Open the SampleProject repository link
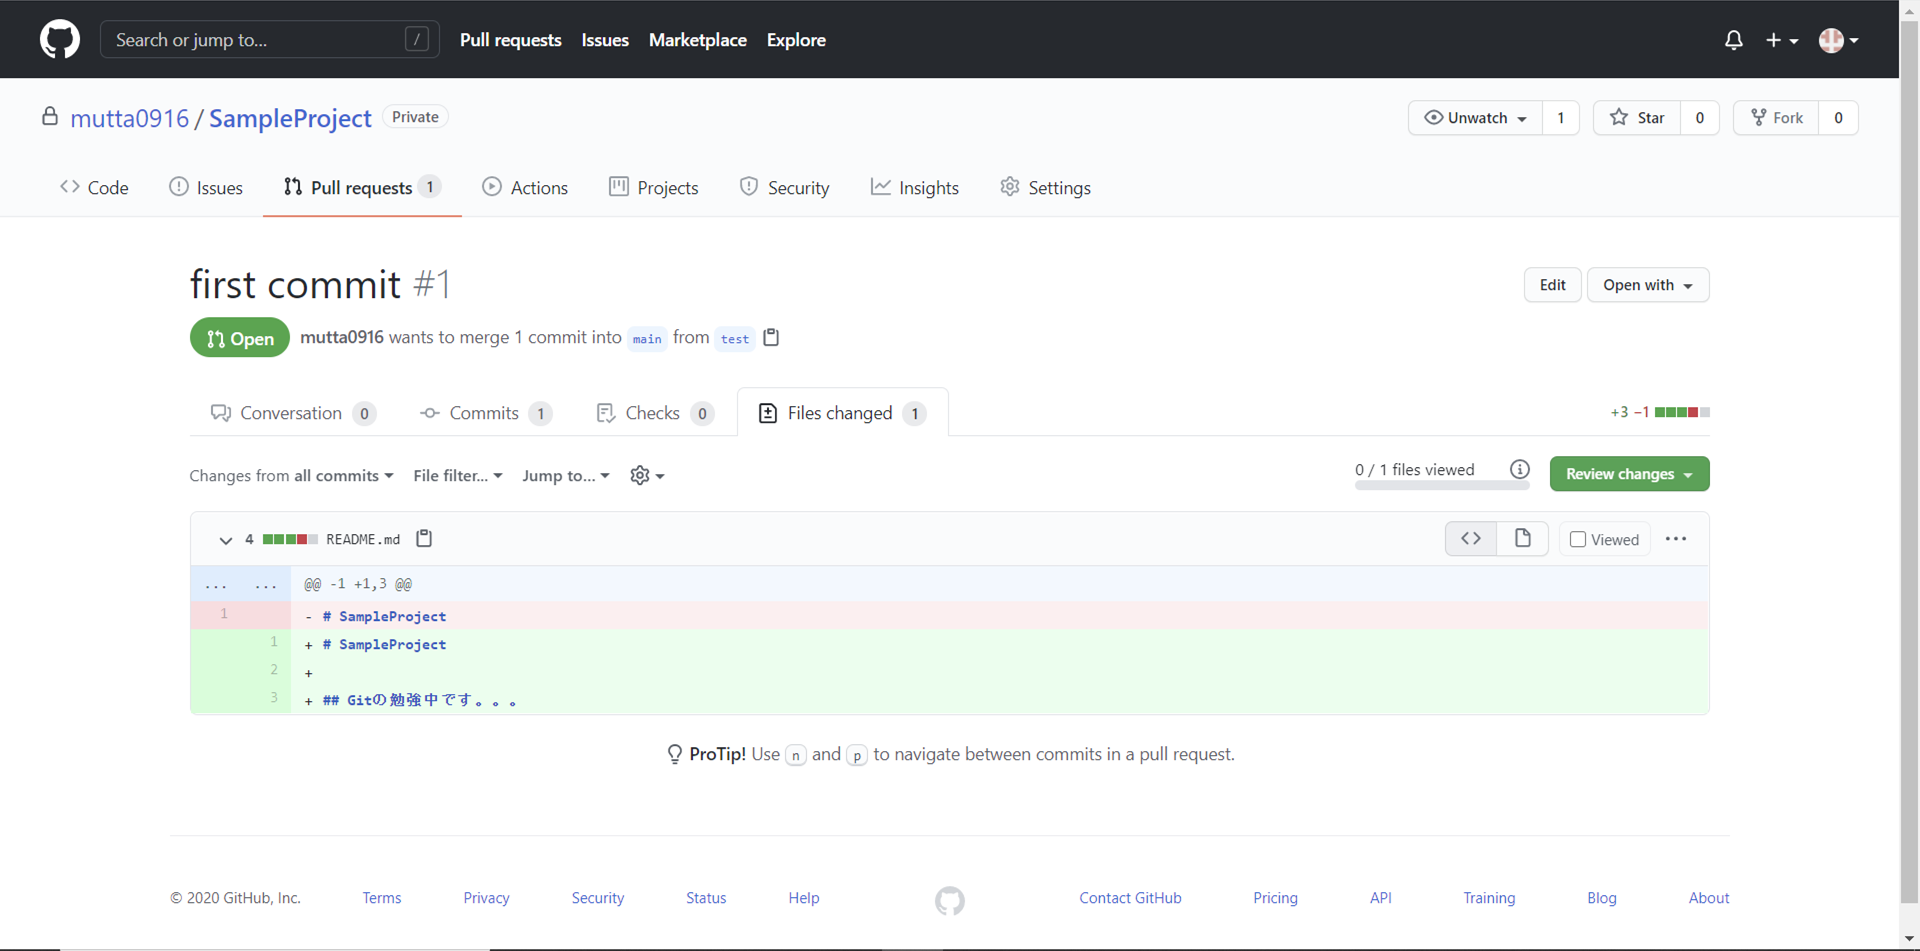1920x951 pixels. tap(290, 118)
